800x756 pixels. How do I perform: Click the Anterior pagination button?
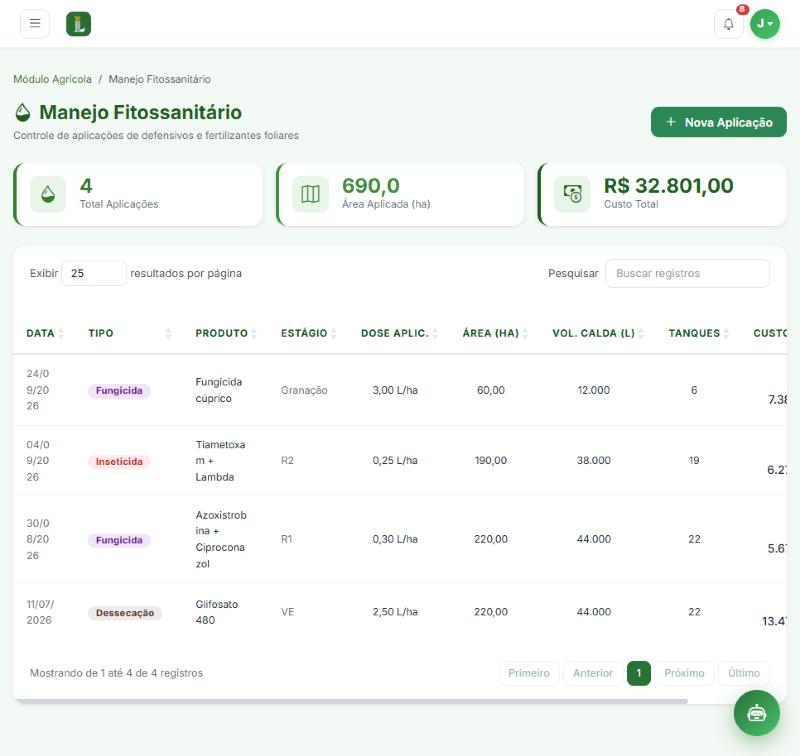[593, 673]
